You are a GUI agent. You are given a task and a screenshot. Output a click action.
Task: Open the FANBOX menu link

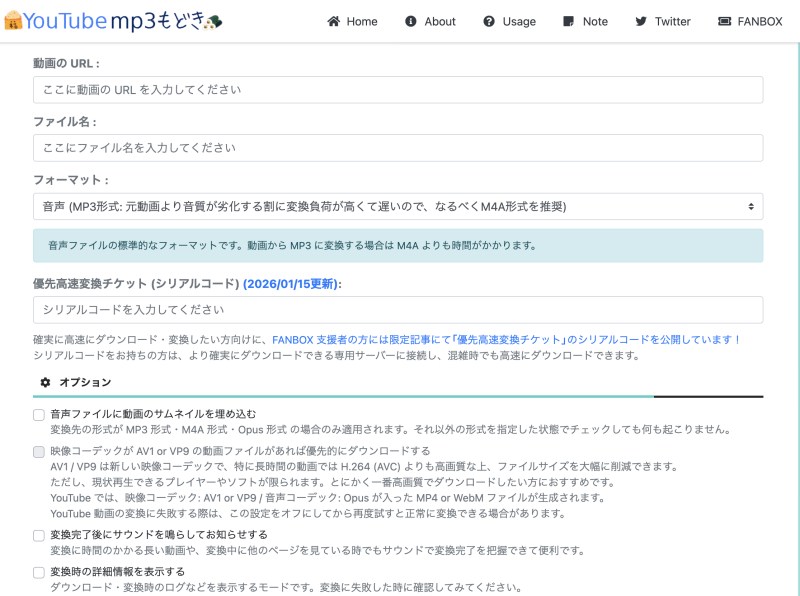pos(750,21)
